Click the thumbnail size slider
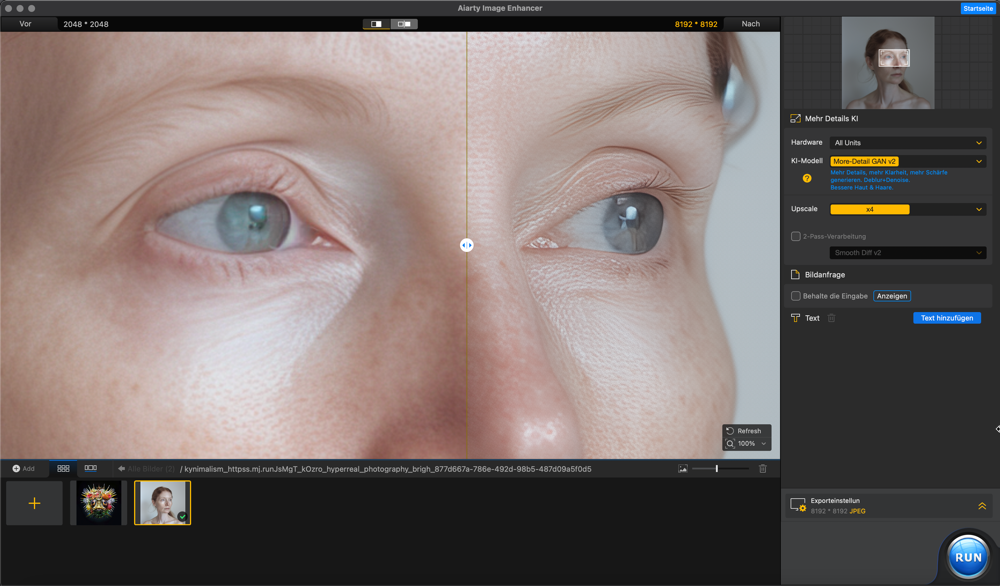 tap(718, 468)
